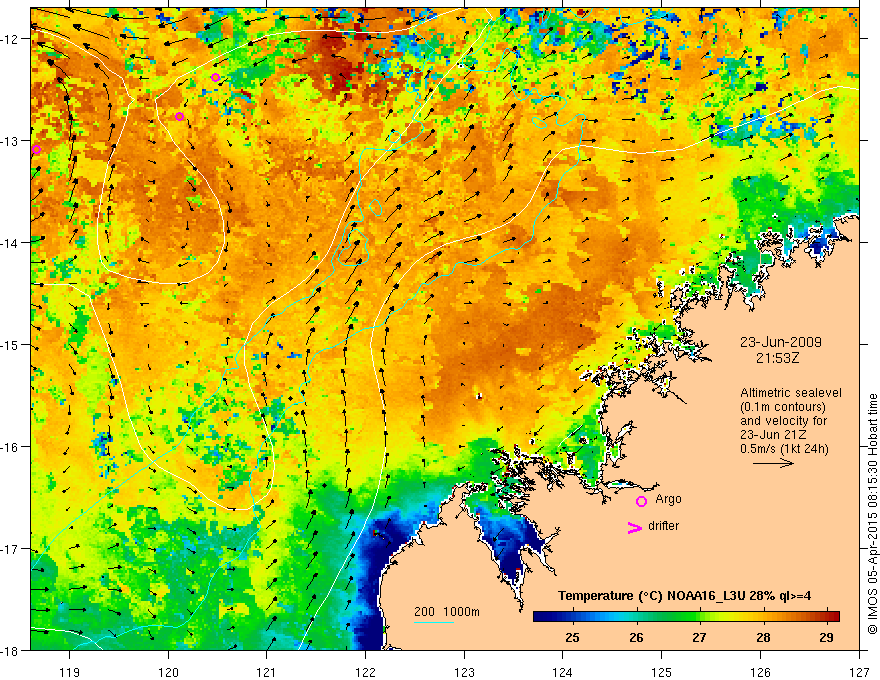
Task: Click the longitude axis label 126
Action: point(760,672)
